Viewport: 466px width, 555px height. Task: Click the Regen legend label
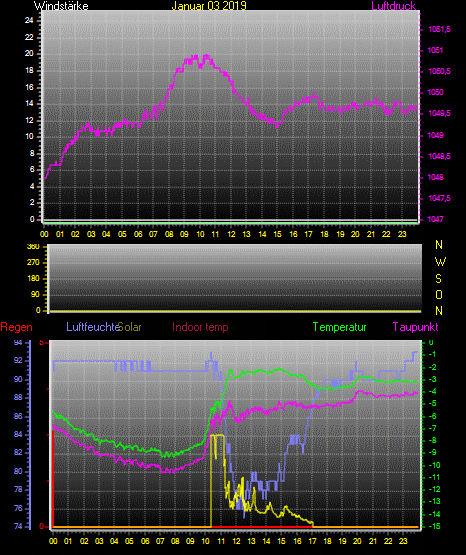pyautogui.click(x=16, y=327)
